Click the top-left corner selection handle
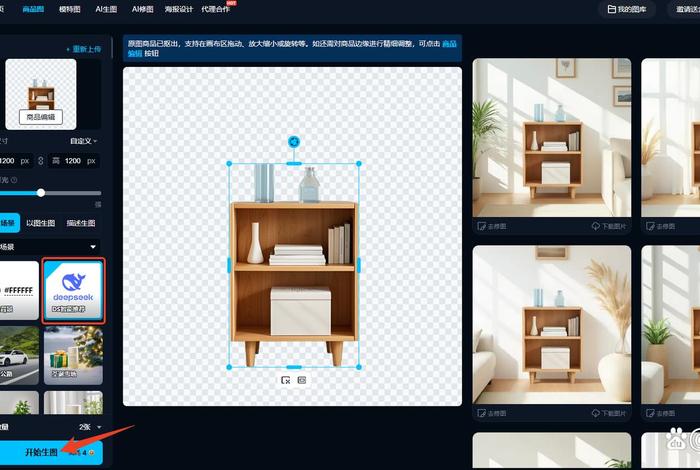 pos(229,164)
